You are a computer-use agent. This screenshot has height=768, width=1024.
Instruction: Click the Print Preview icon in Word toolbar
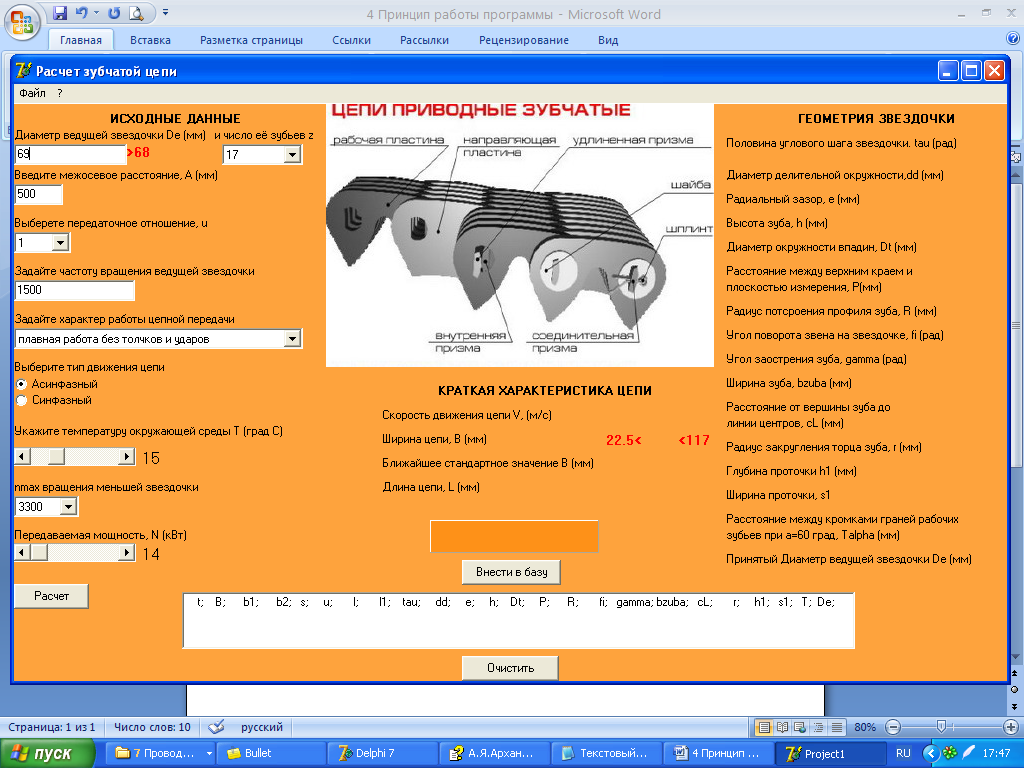tap(135, 13)
